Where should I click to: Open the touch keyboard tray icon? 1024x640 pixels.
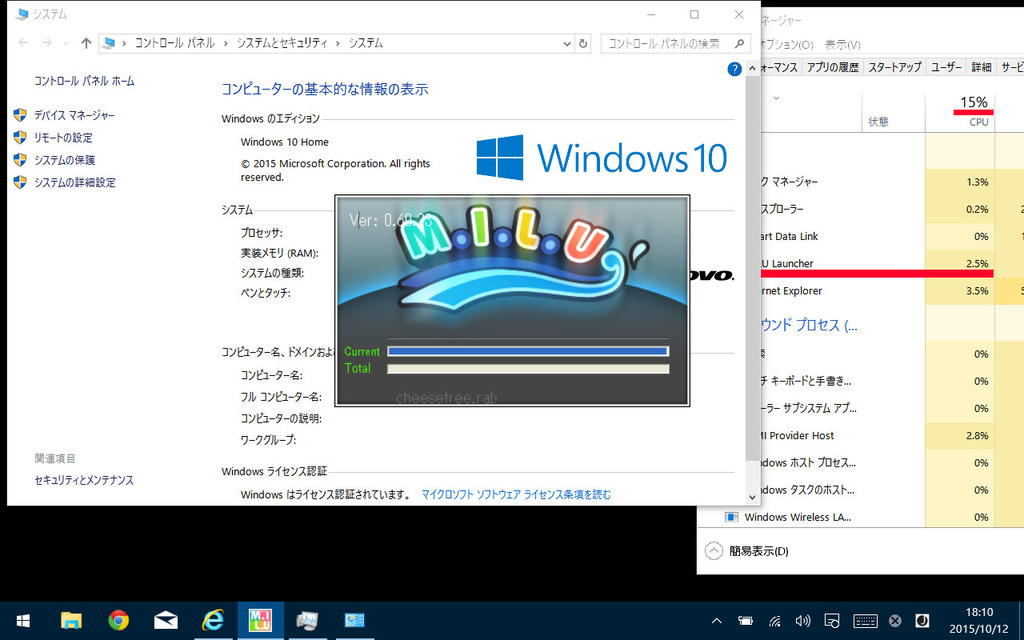[x=865, y=621]
